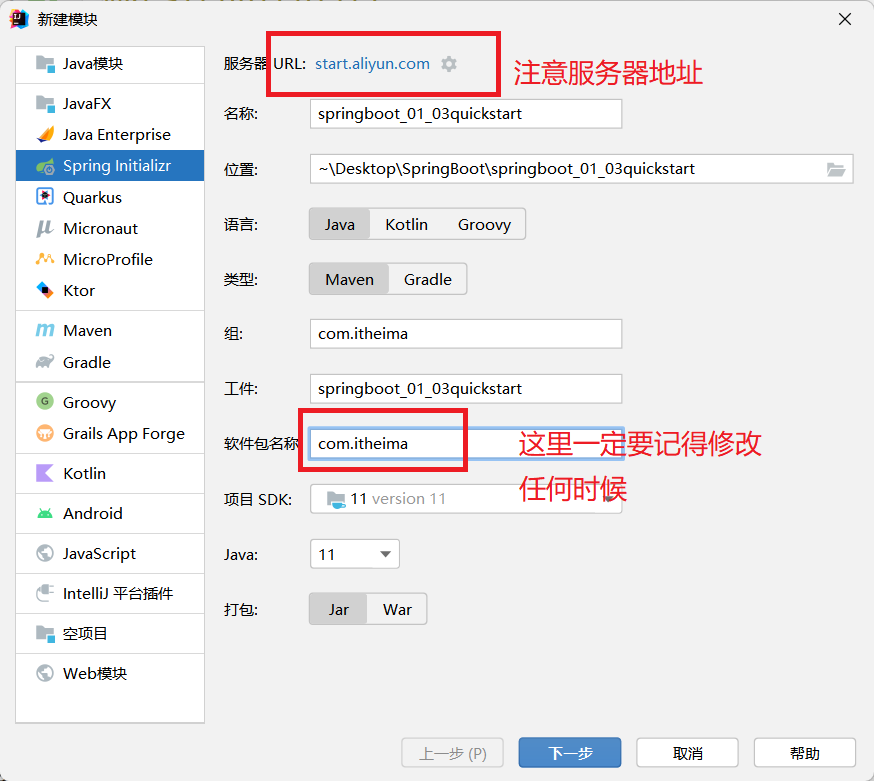The height and width of the screenshot is (781, 874).
Task: Click 帮助 button
Action: tap(805, 753)
